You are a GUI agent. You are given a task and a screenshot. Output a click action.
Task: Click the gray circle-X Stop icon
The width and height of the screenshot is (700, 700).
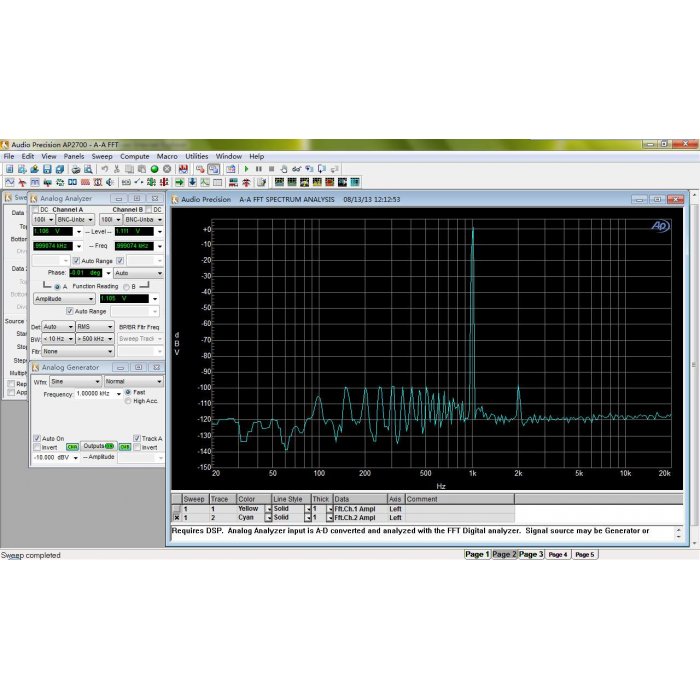click(x=167, y=169)
